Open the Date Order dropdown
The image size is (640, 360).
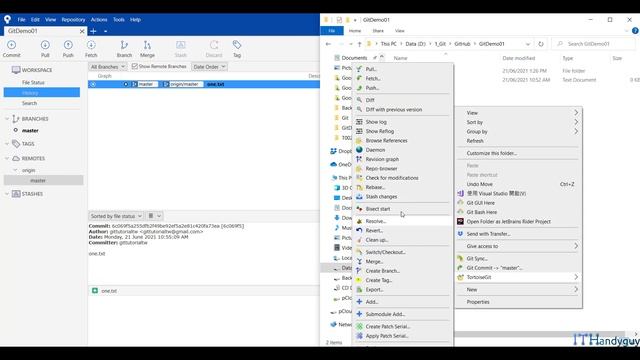[x=209, y=67]
